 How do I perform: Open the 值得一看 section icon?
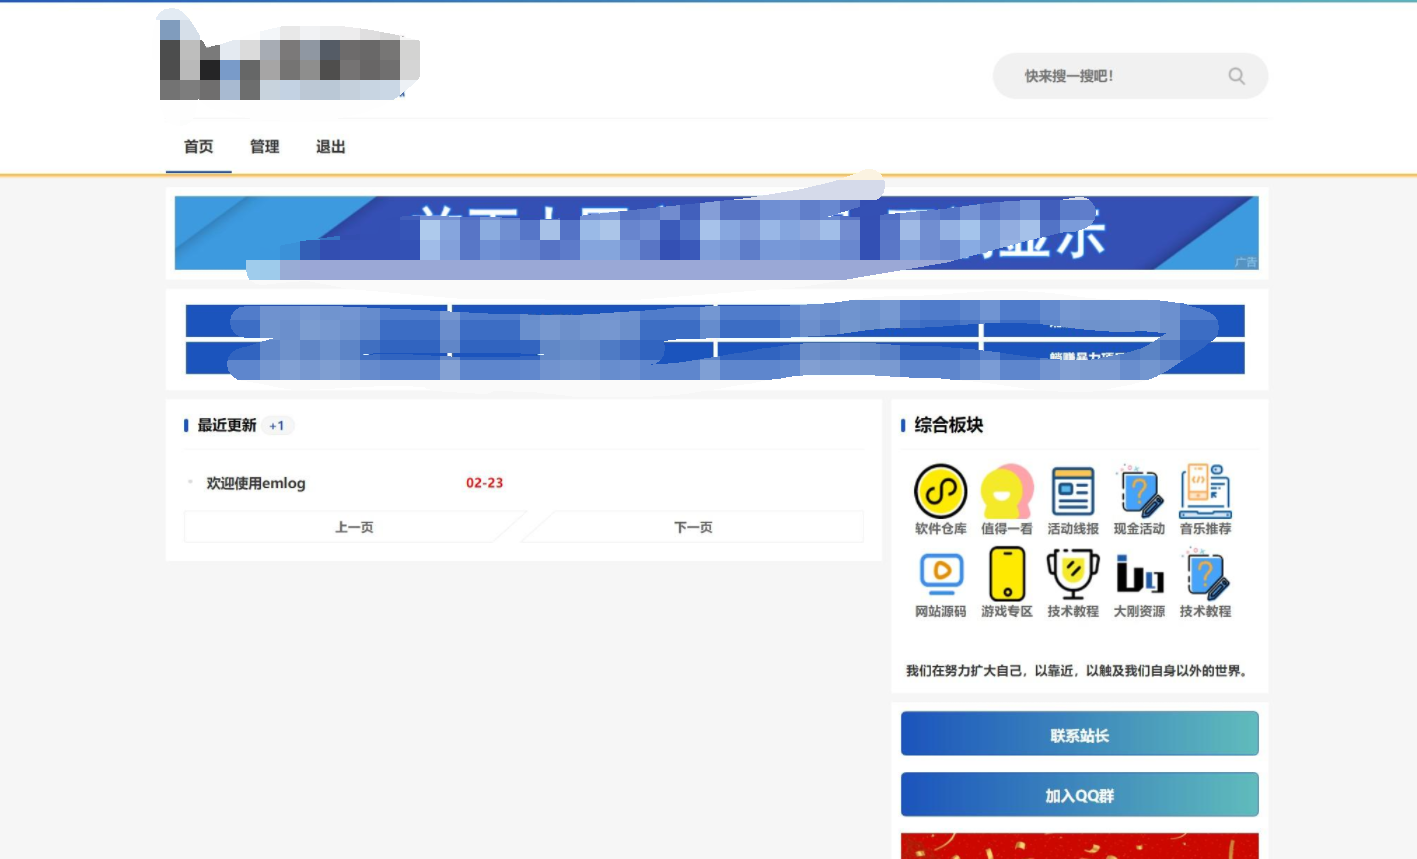1006,490
